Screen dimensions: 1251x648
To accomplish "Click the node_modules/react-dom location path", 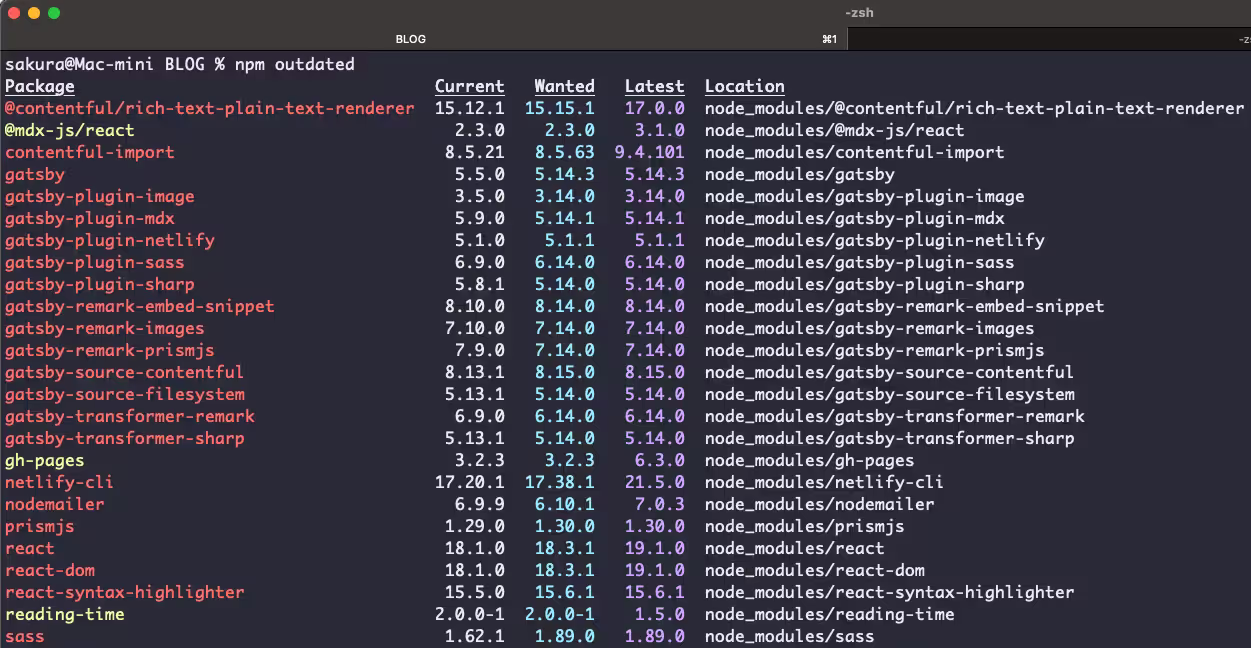I will coord(814,570).
